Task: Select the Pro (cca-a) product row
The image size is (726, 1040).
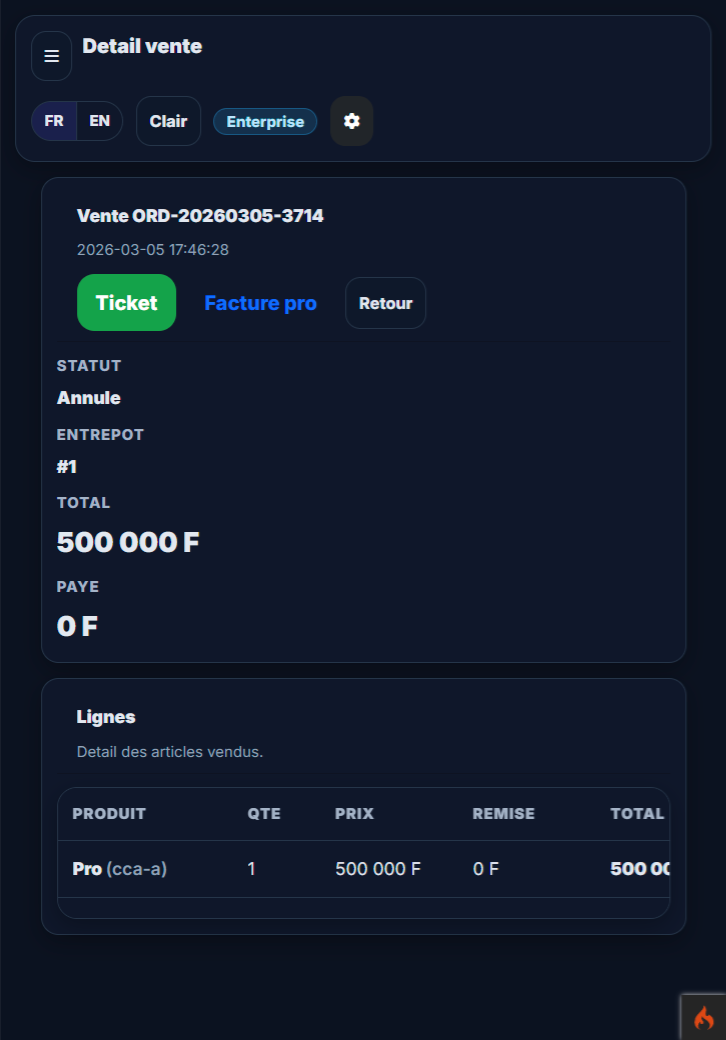Action: click(120, 869)
